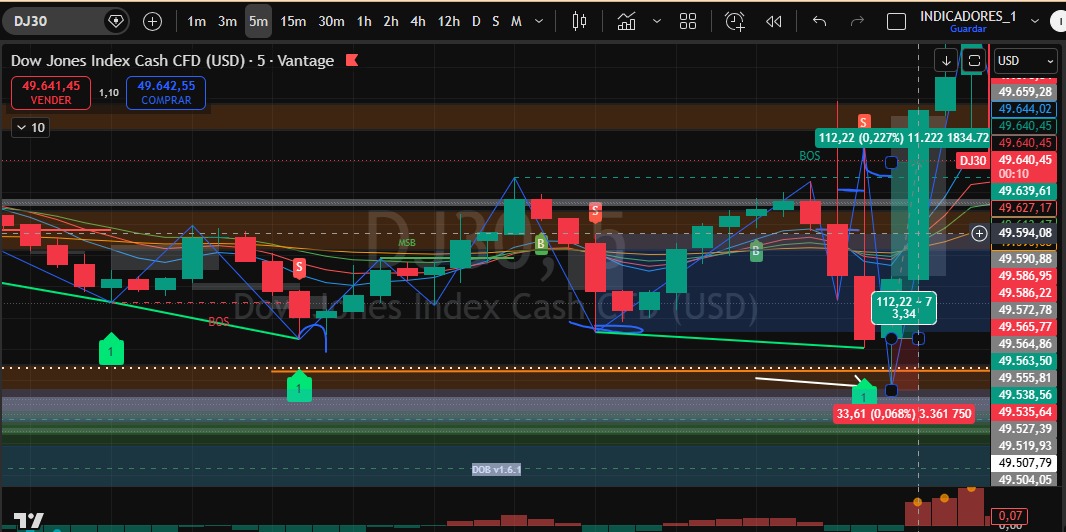Click the INDICADORES_1 layout name
This screenshot has width=1066, height=532.
tap(968, 16)
